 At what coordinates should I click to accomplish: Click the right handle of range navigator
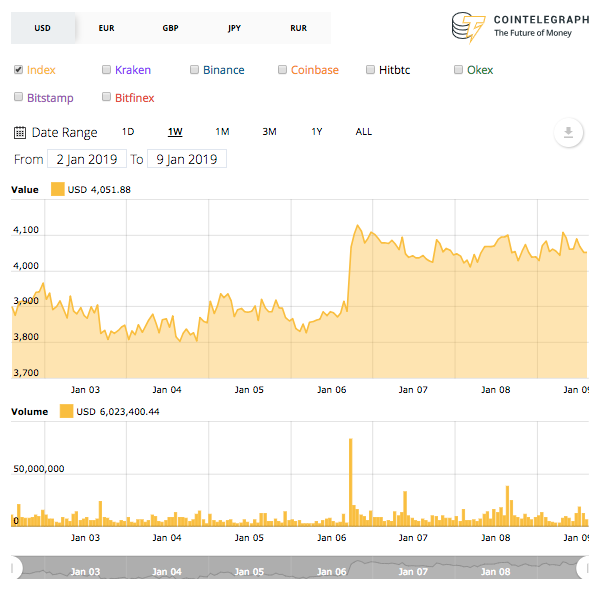[x=583, y=567]
